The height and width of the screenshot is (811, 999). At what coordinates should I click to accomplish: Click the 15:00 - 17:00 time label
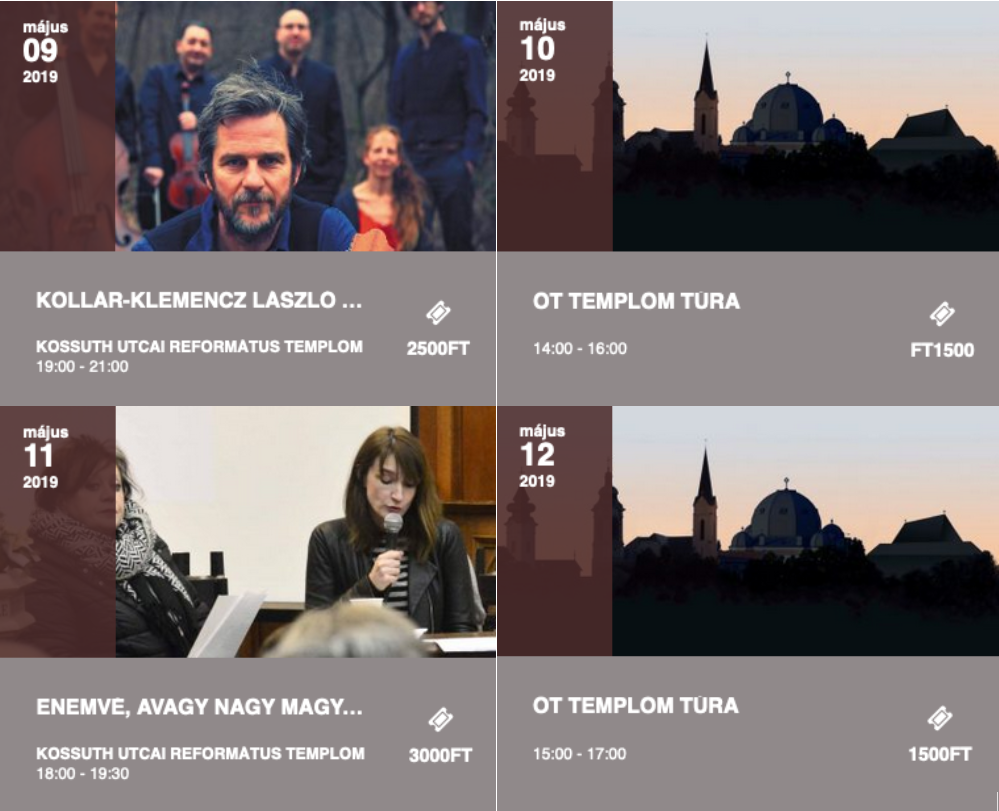pos(580,754)
